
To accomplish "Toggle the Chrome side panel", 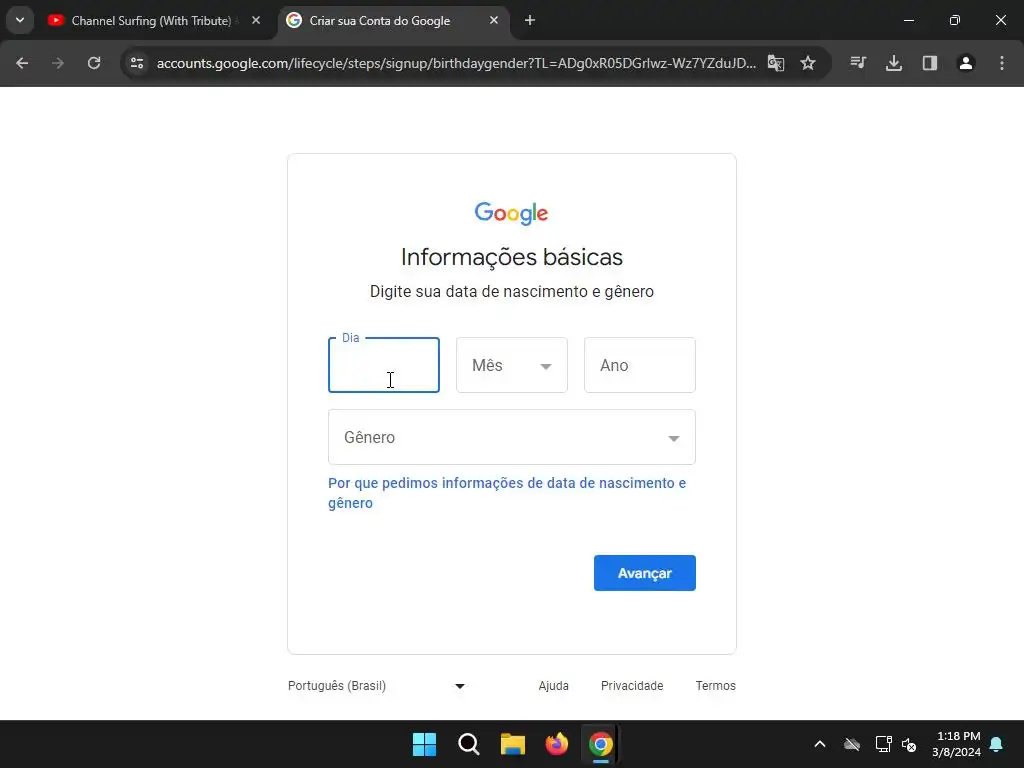I will 930,63.
